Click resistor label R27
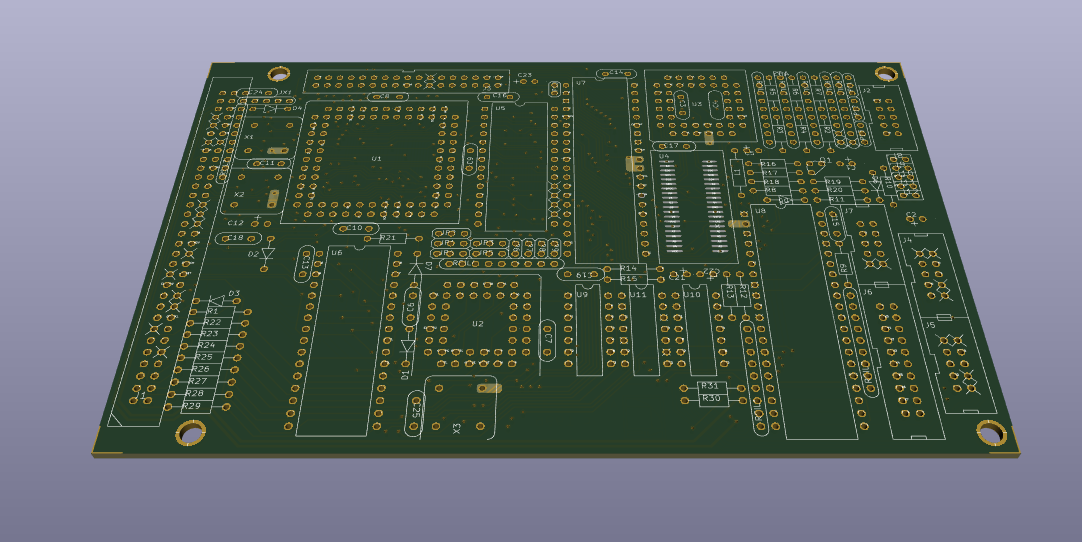The width and height of the screenshot is (1082, 542). coord(198,381)
